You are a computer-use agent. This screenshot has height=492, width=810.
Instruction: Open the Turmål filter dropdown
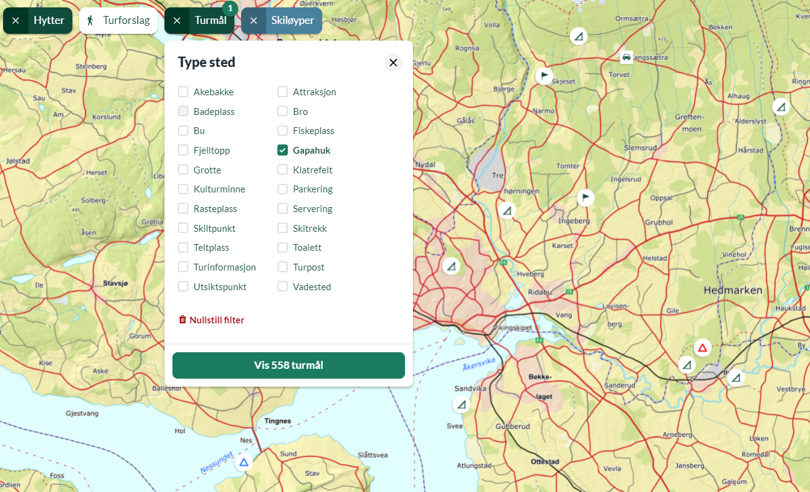(x=210, y=21)
